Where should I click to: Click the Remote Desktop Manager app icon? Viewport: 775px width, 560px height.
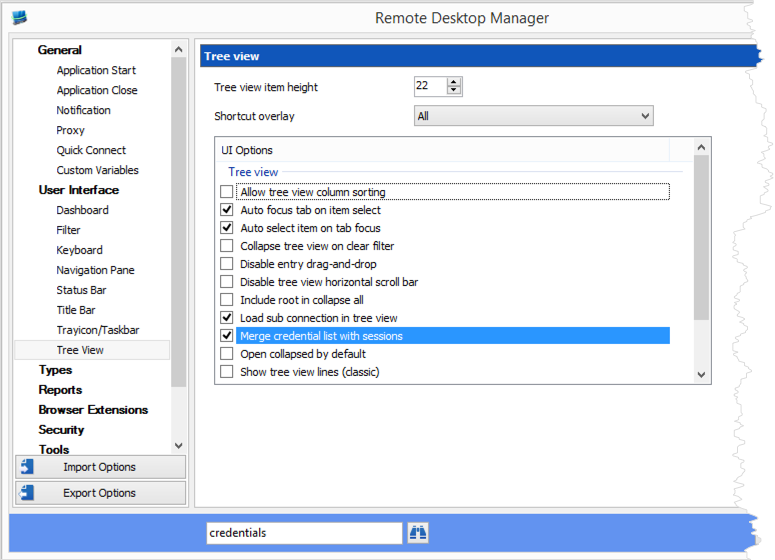[x=19, y=17]
